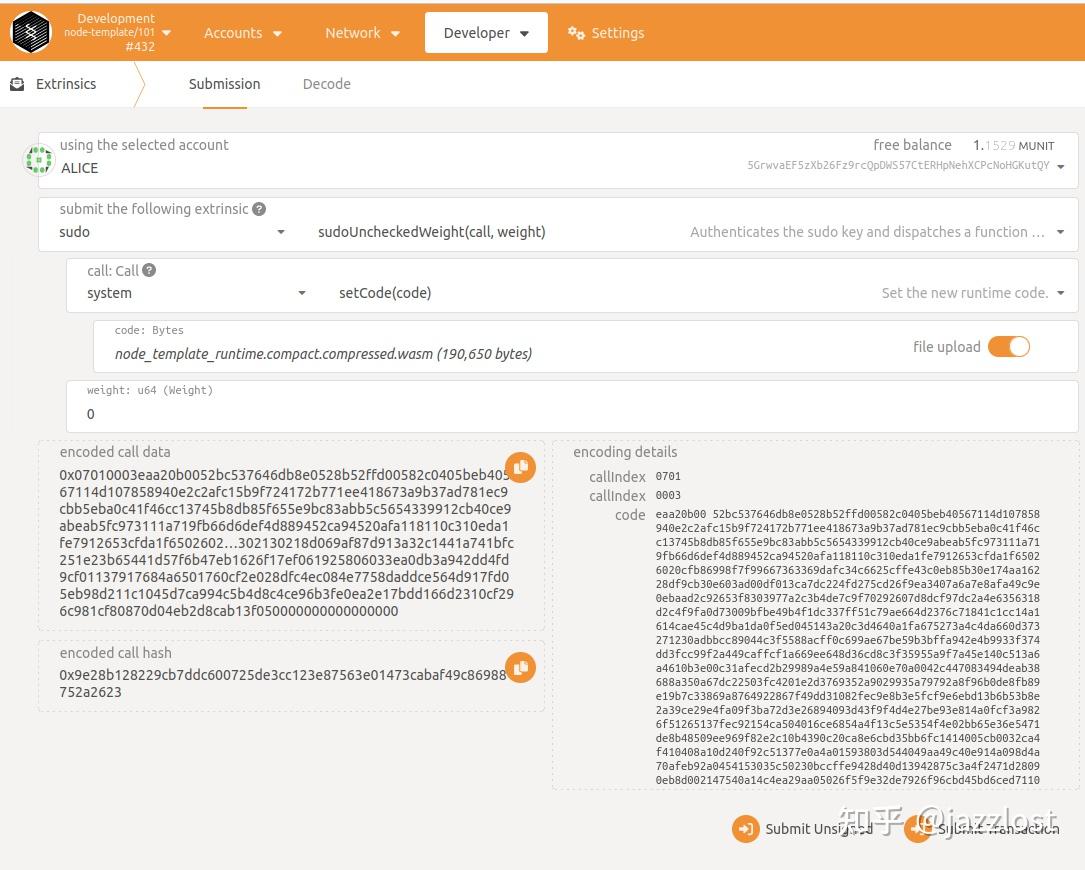Image resolution: width=1085 pixels, height=870 pixels.
Task: Click the weight u64 input field
Action: (x=572, y=407)
